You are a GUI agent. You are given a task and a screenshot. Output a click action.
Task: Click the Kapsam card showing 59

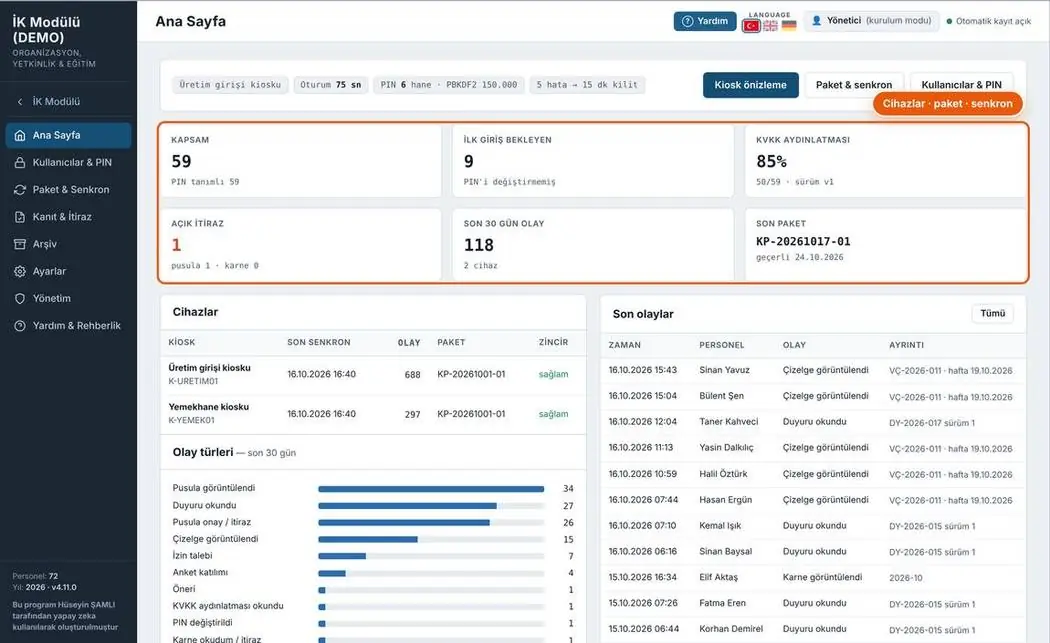coord(301,161)
